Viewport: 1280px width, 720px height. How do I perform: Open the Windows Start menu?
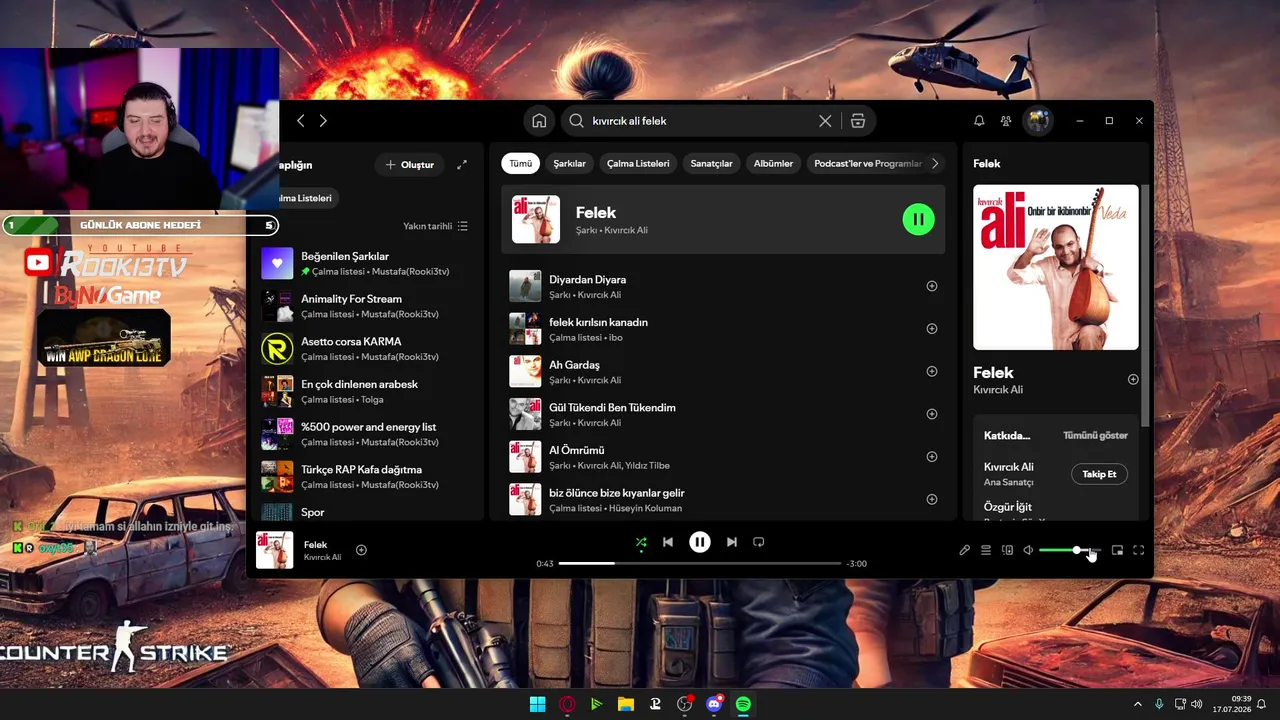(x=537, y=704)
